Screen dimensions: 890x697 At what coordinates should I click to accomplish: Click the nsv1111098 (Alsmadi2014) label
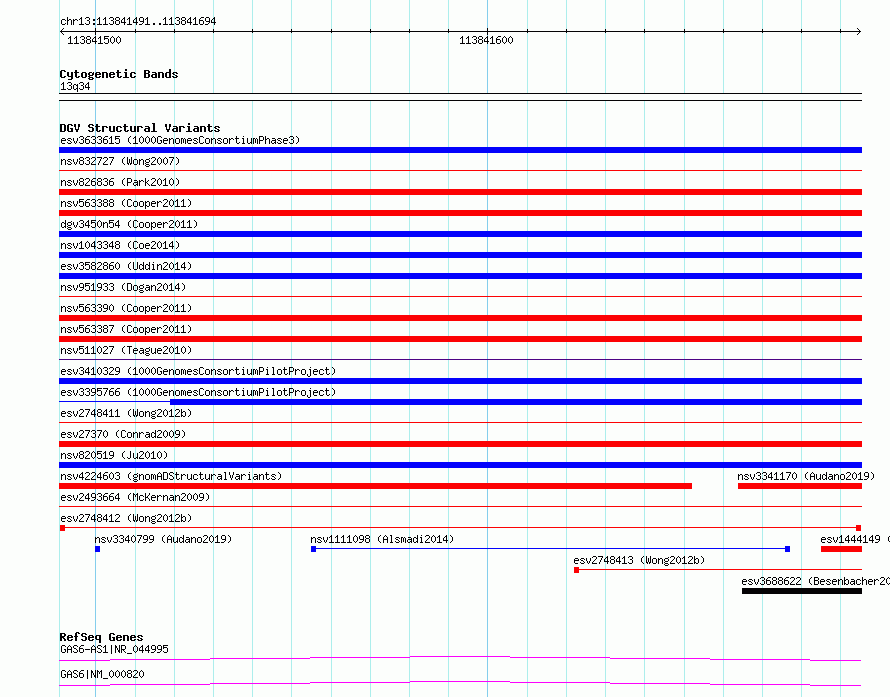pyautogui.click(x=382, y=539)
